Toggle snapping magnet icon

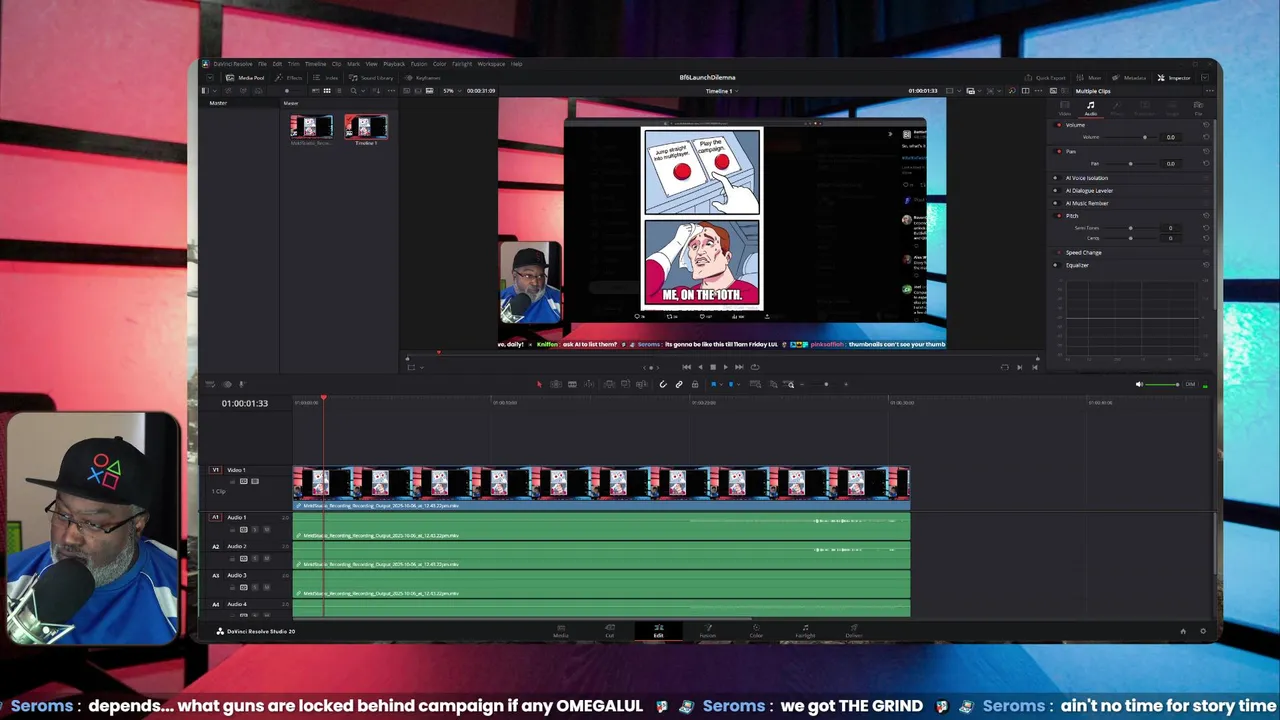[663, 384]
